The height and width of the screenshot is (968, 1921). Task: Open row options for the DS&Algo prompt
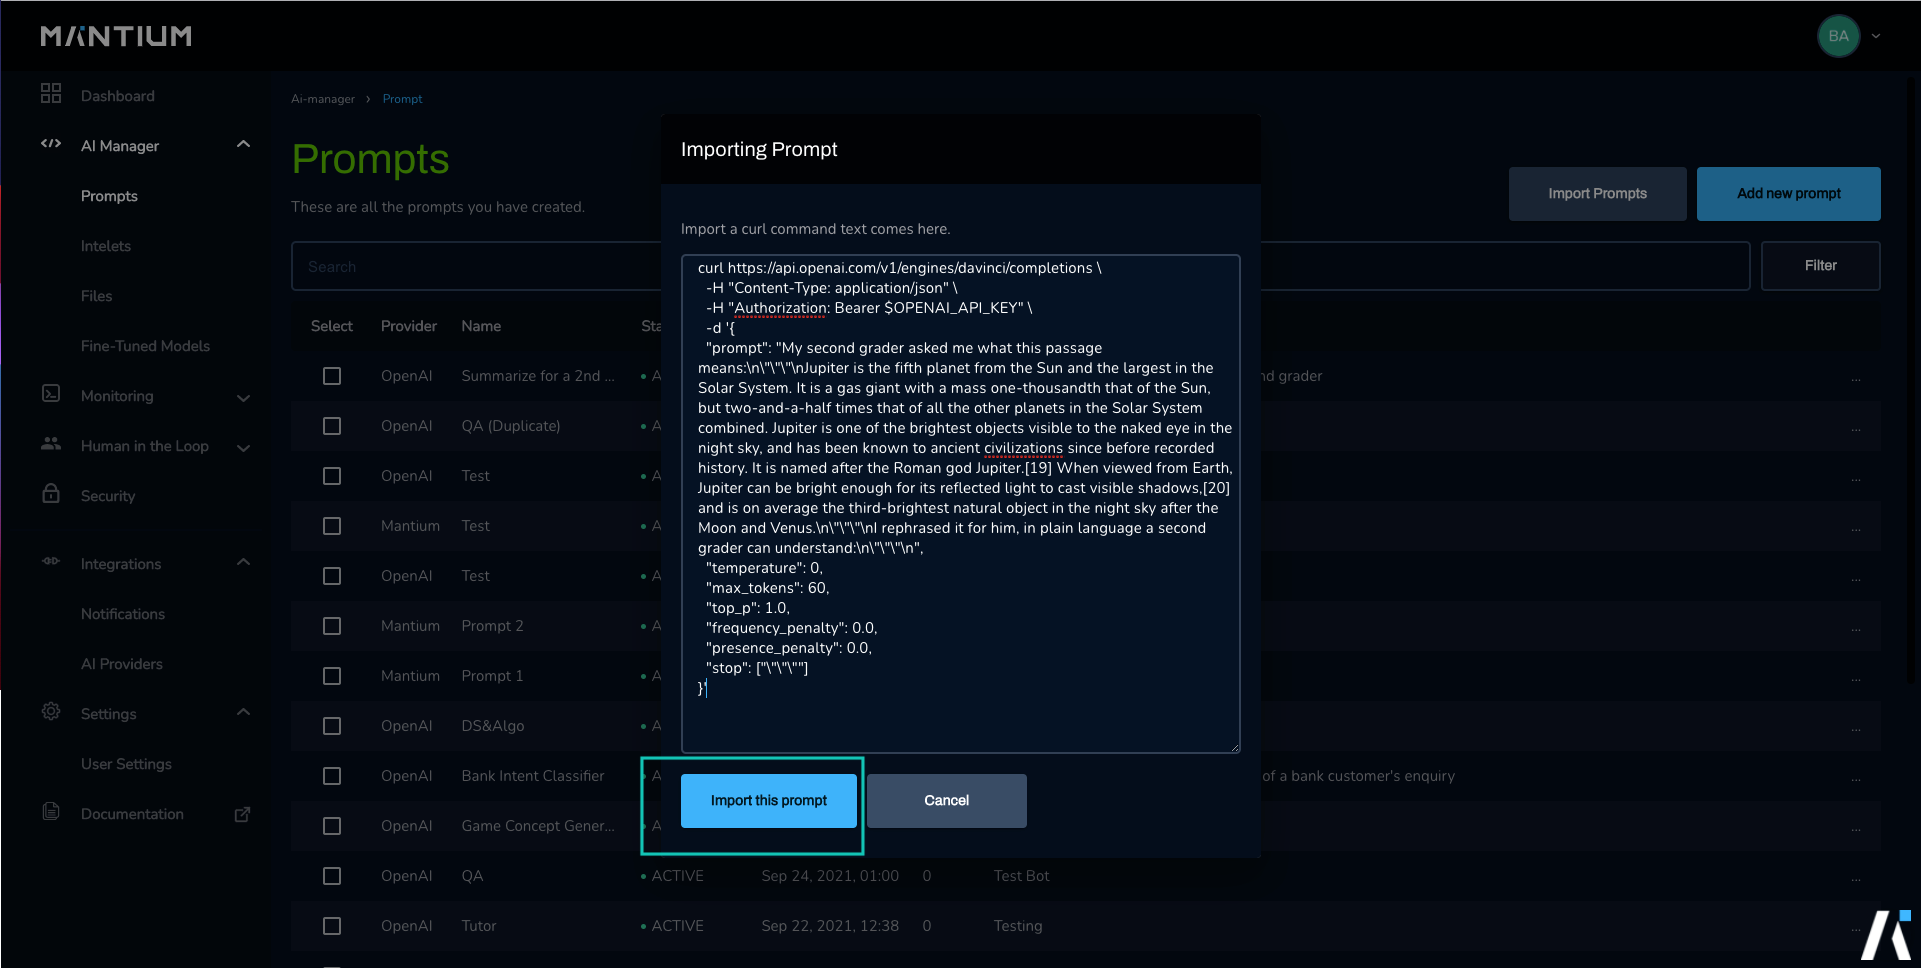tap(1856, 729)
